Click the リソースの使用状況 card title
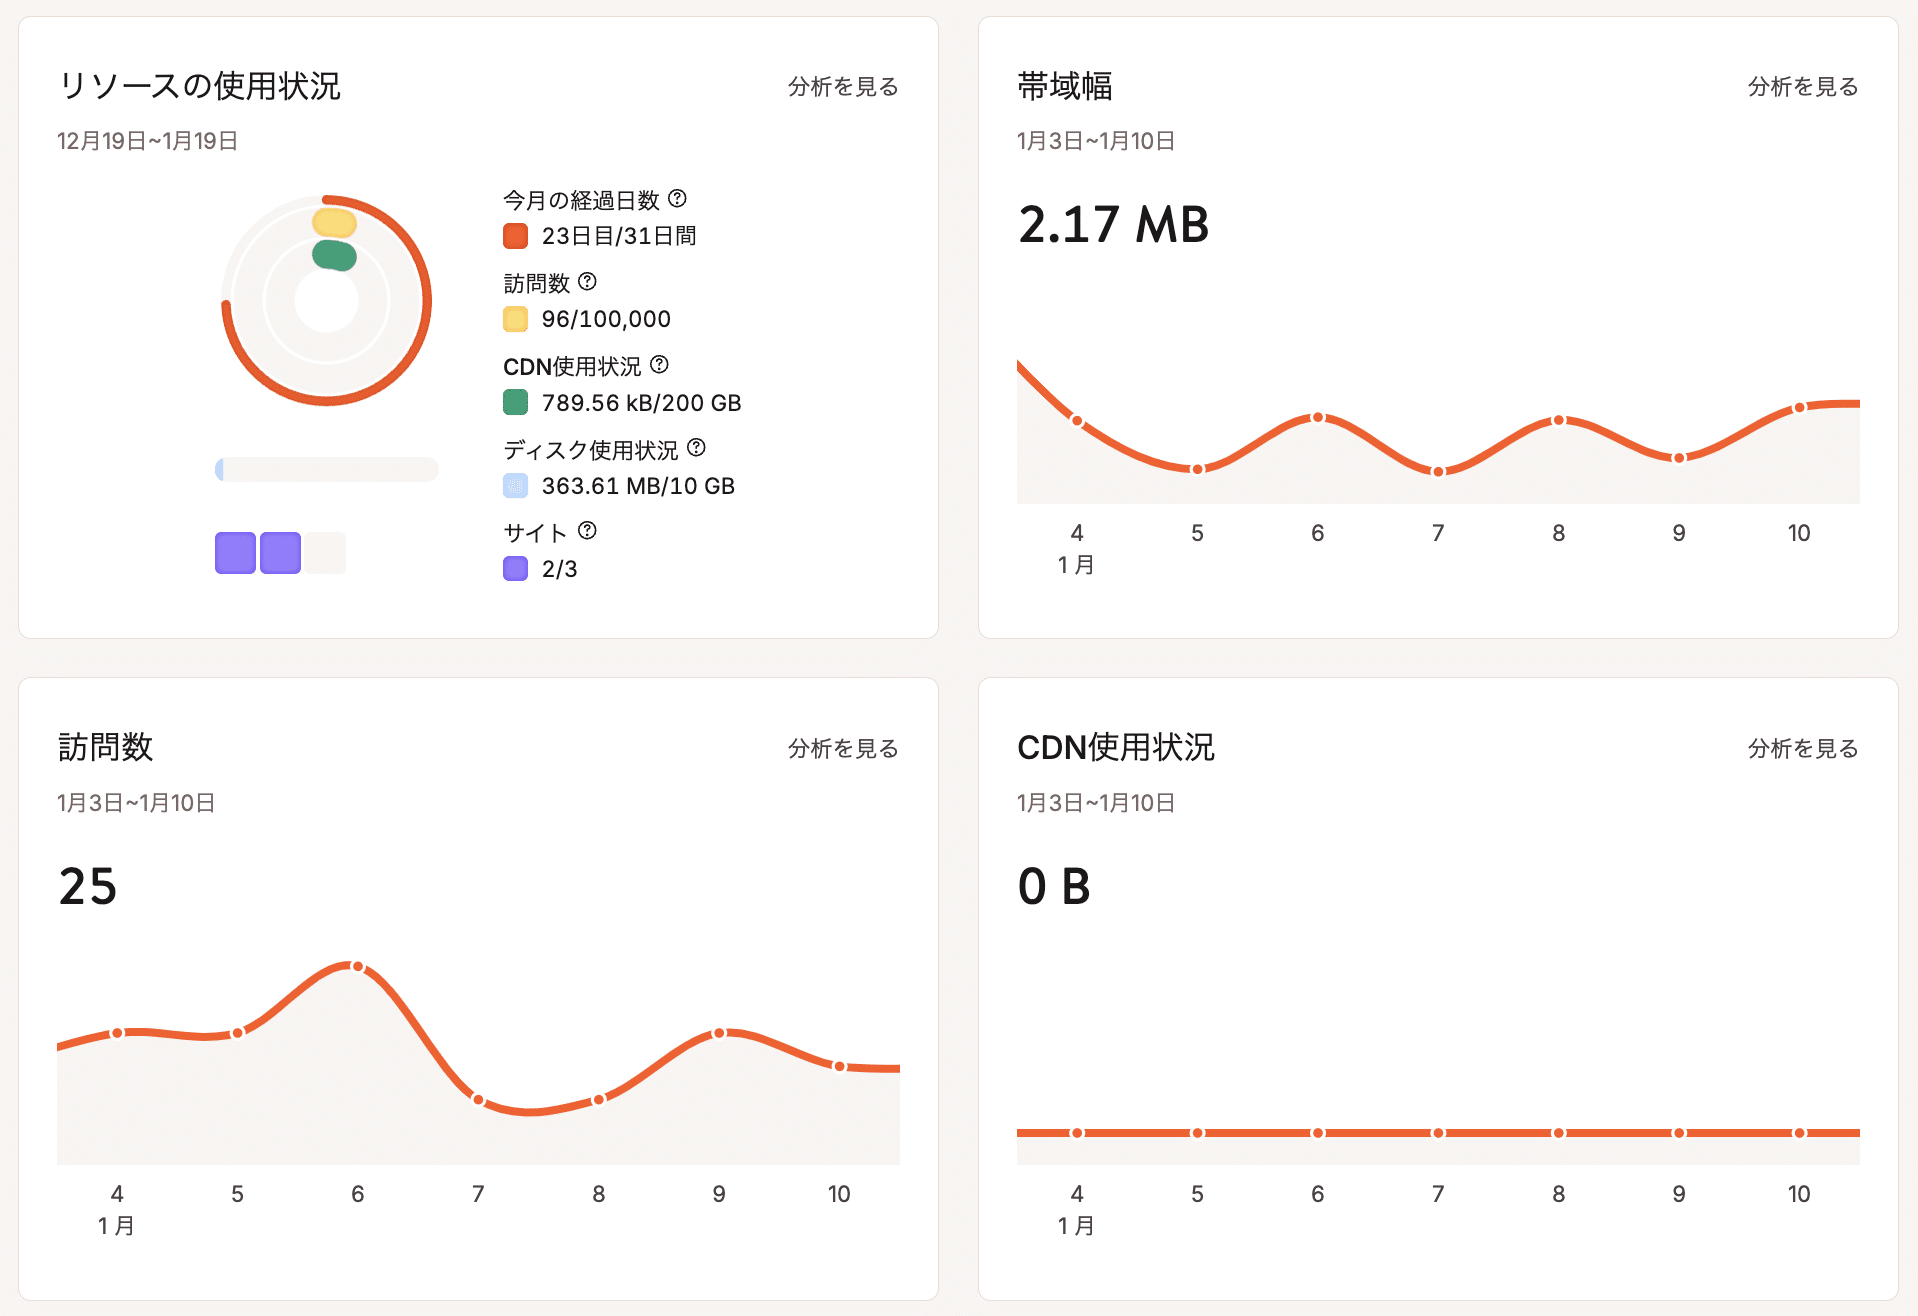Image resolution: width=1918 pixels, height=1316 pixels. click(x=200, y=86)
